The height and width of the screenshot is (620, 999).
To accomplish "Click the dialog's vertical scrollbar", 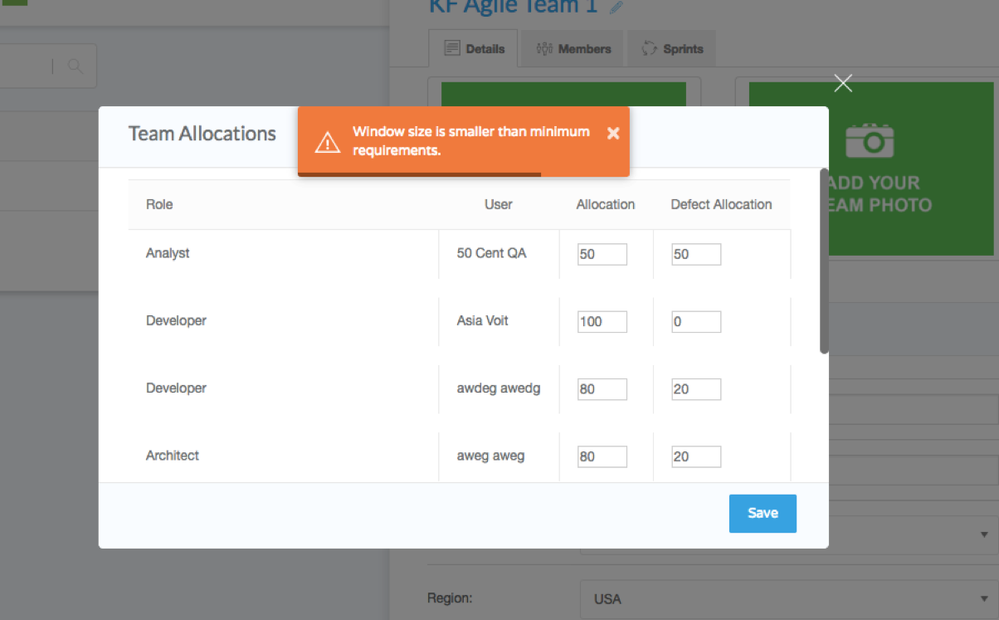I will (824, 261).
